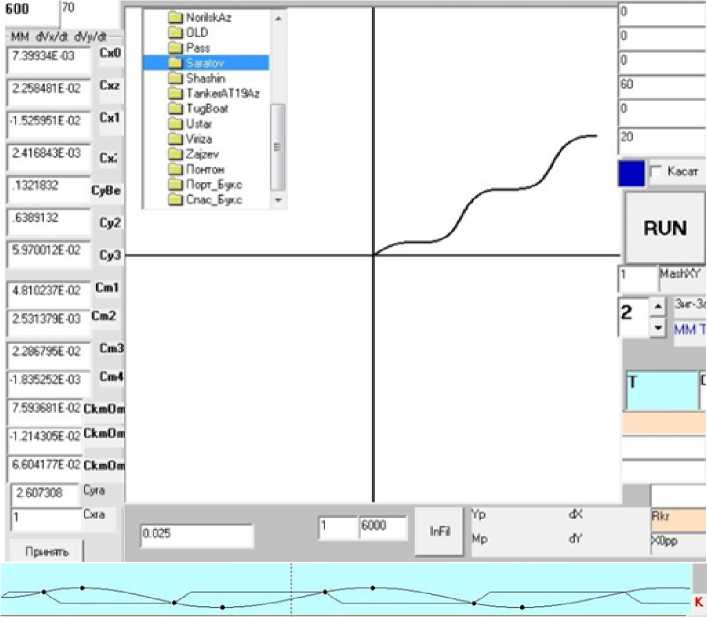
Task: Click the CyBe field .1321832
Action: (x=49, y=190)
